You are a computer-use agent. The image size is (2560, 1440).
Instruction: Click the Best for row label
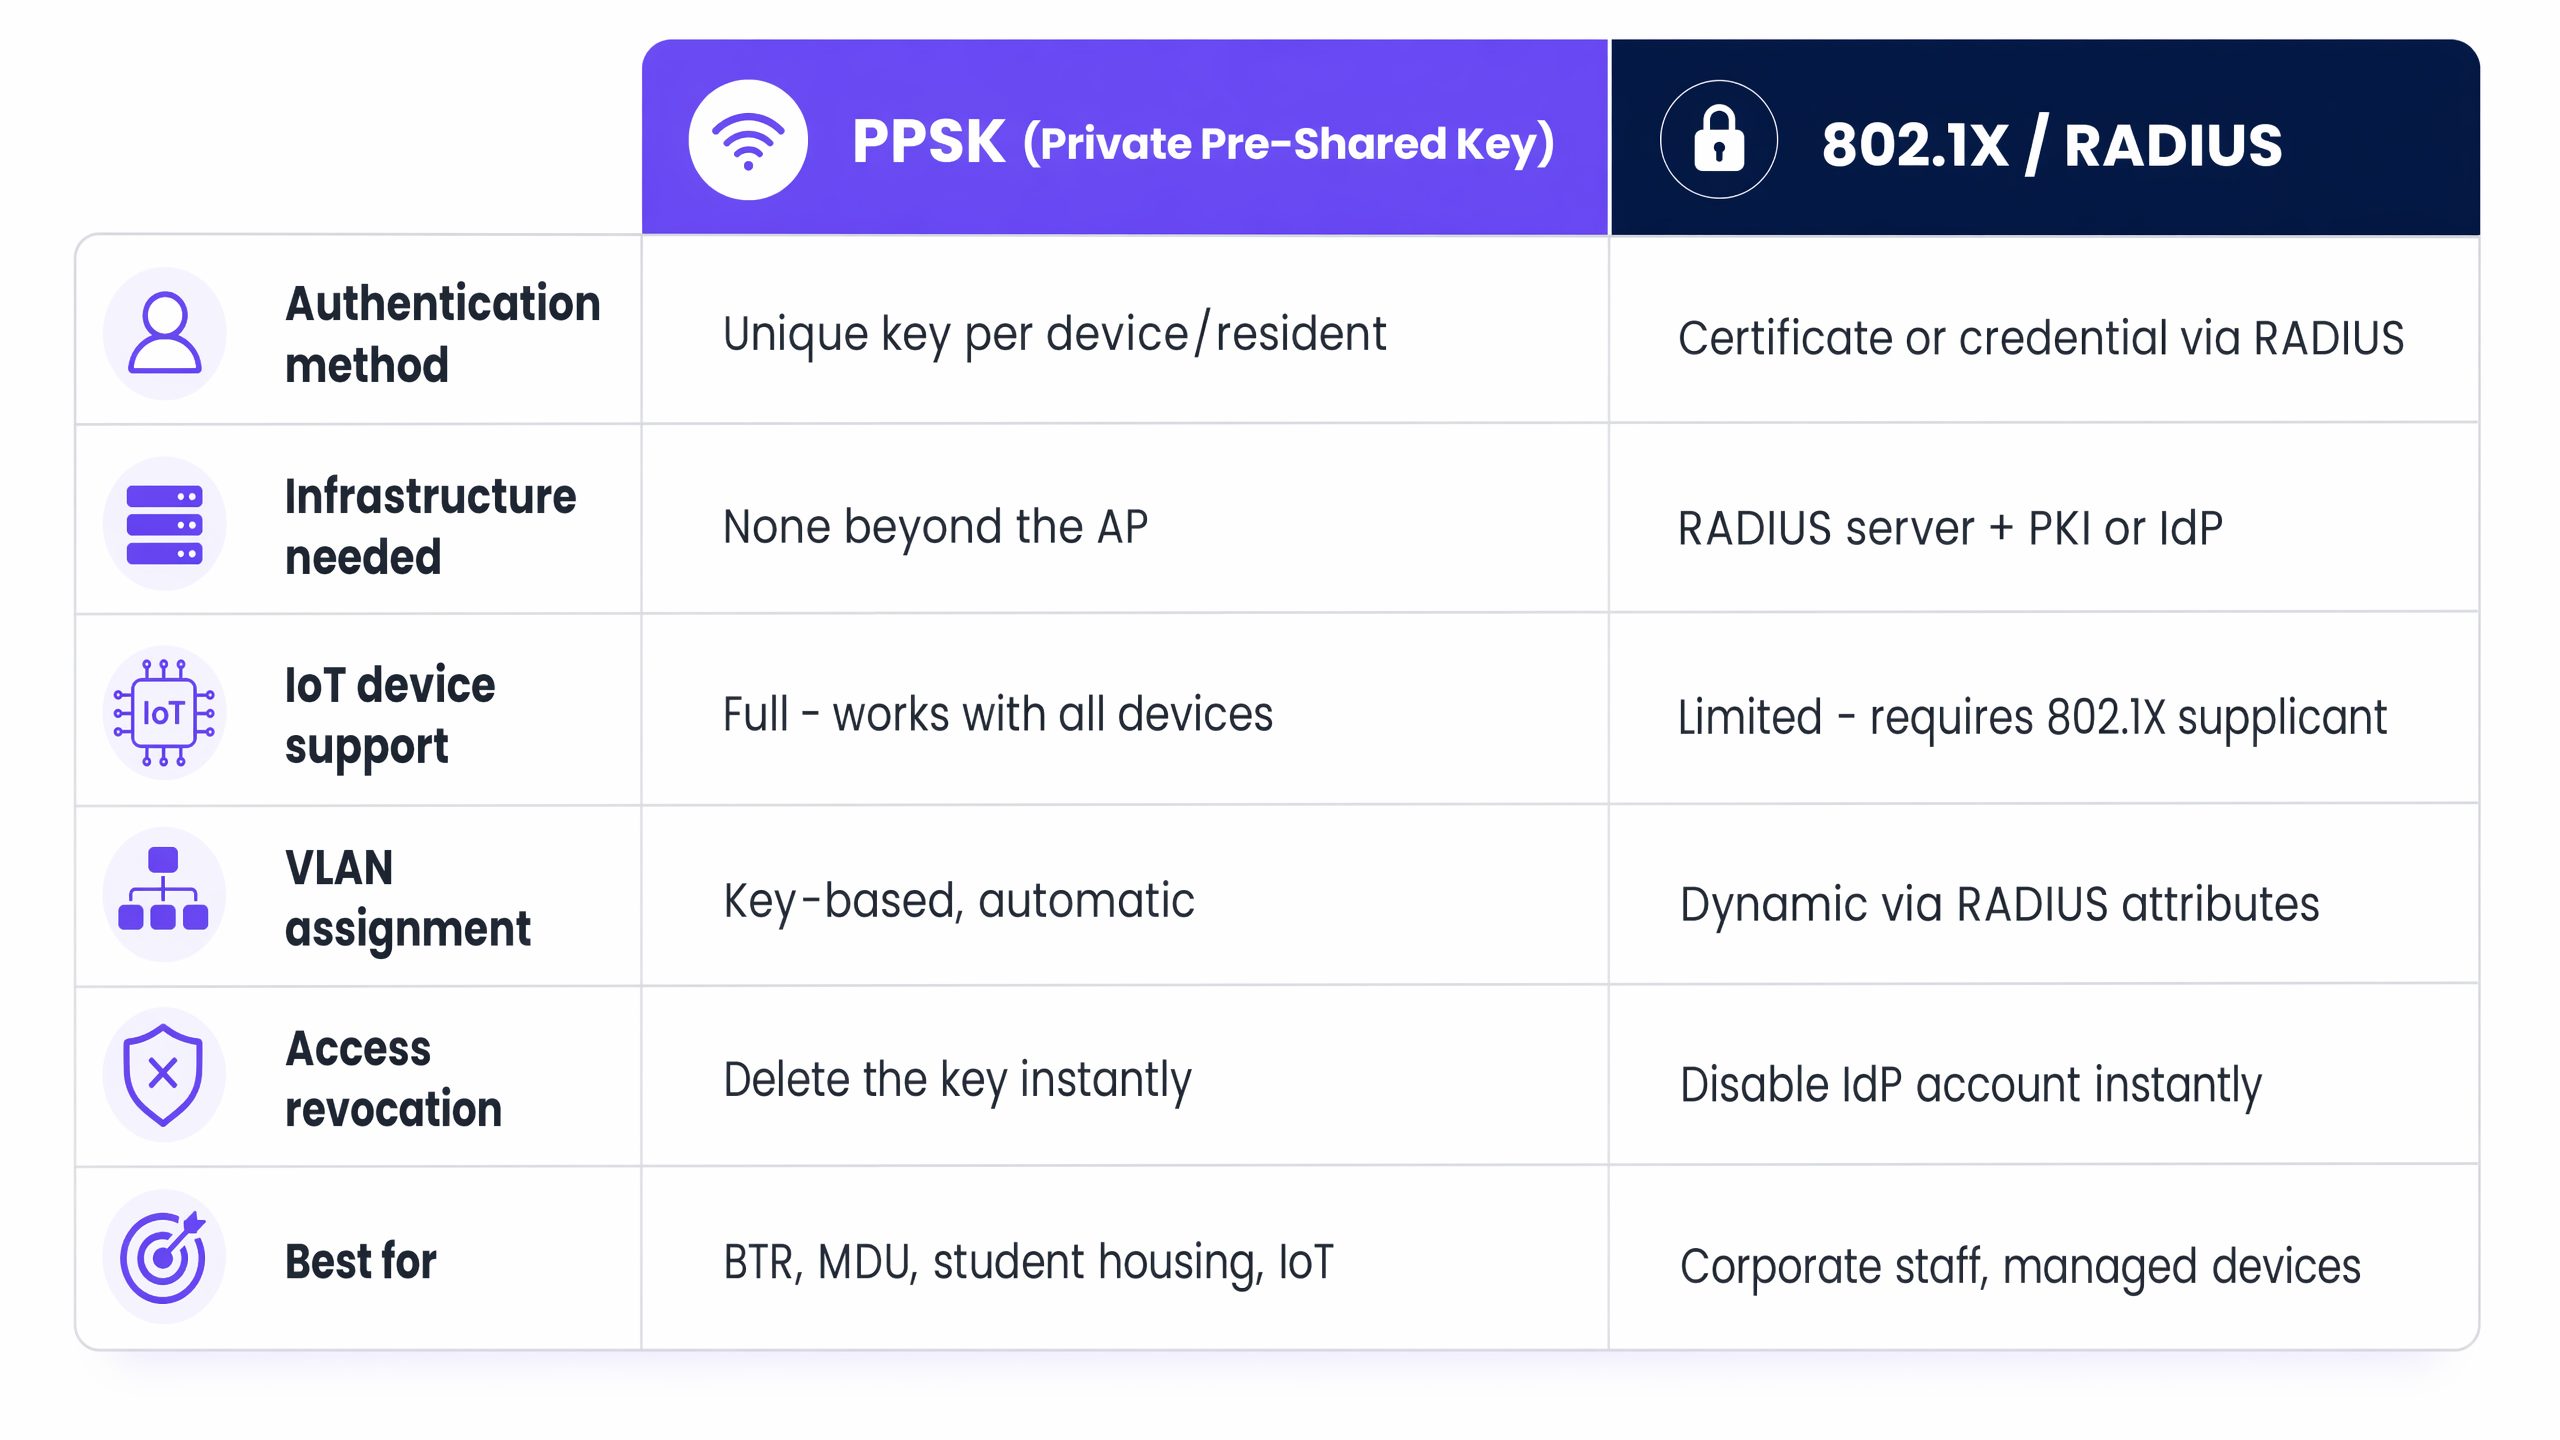[360, 1261]
